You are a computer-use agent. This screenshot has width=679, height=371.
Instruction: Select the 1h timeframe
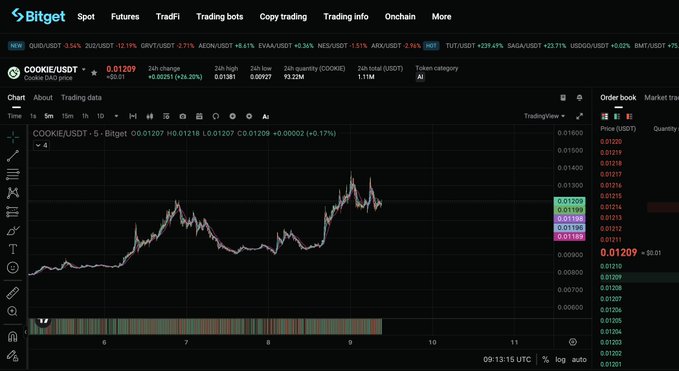coord(85,116)
